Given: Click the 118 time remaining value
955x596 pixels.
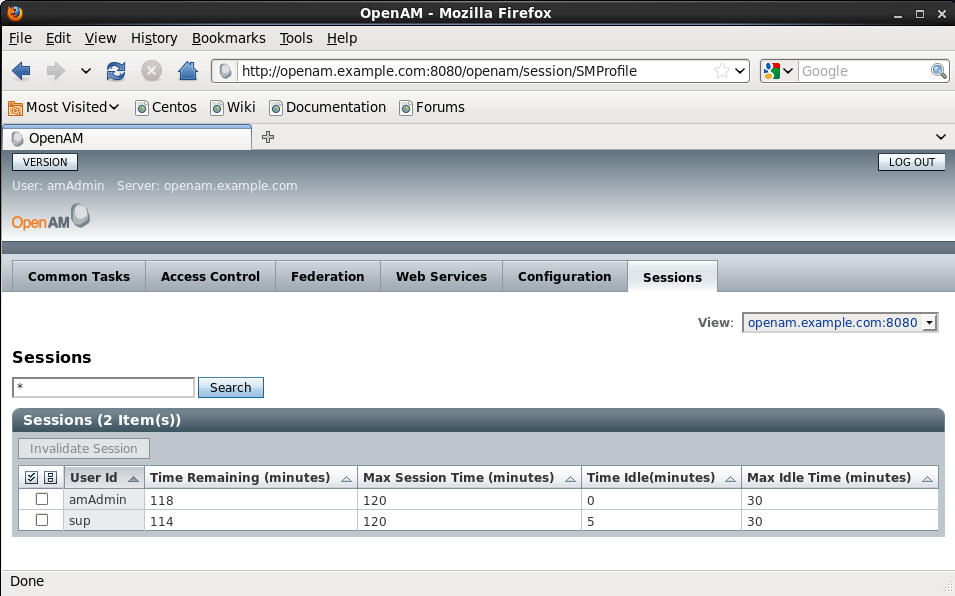Looking at the screenshot, I should 161,500.
